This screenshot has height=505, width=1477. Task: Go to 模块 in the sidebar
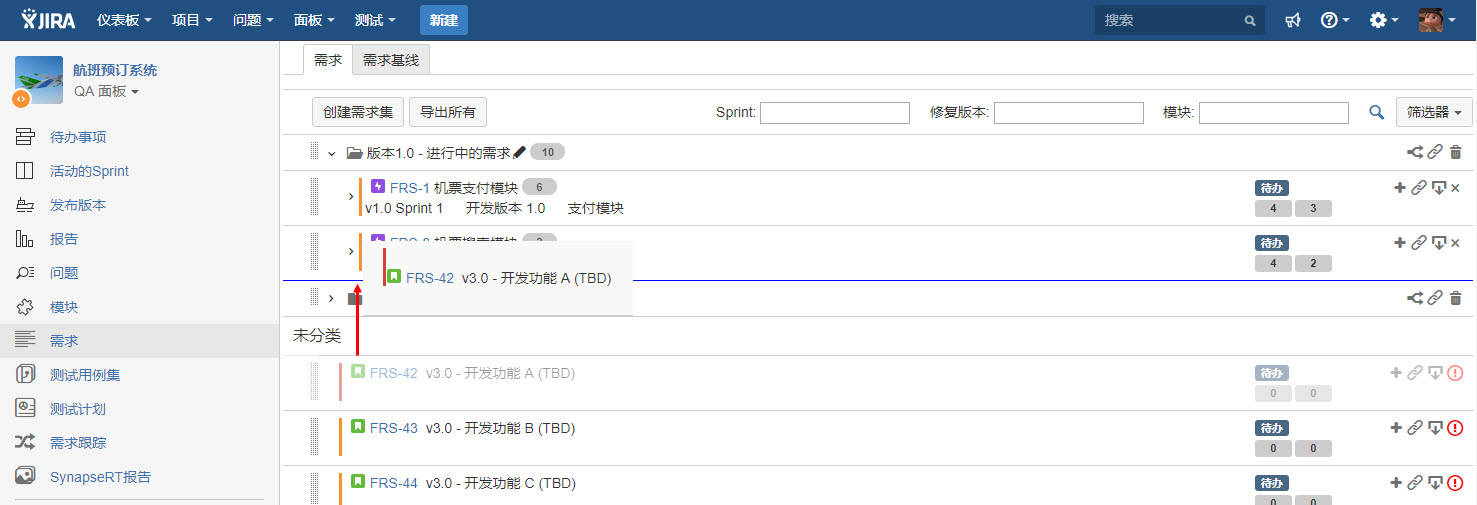[64, 307]
